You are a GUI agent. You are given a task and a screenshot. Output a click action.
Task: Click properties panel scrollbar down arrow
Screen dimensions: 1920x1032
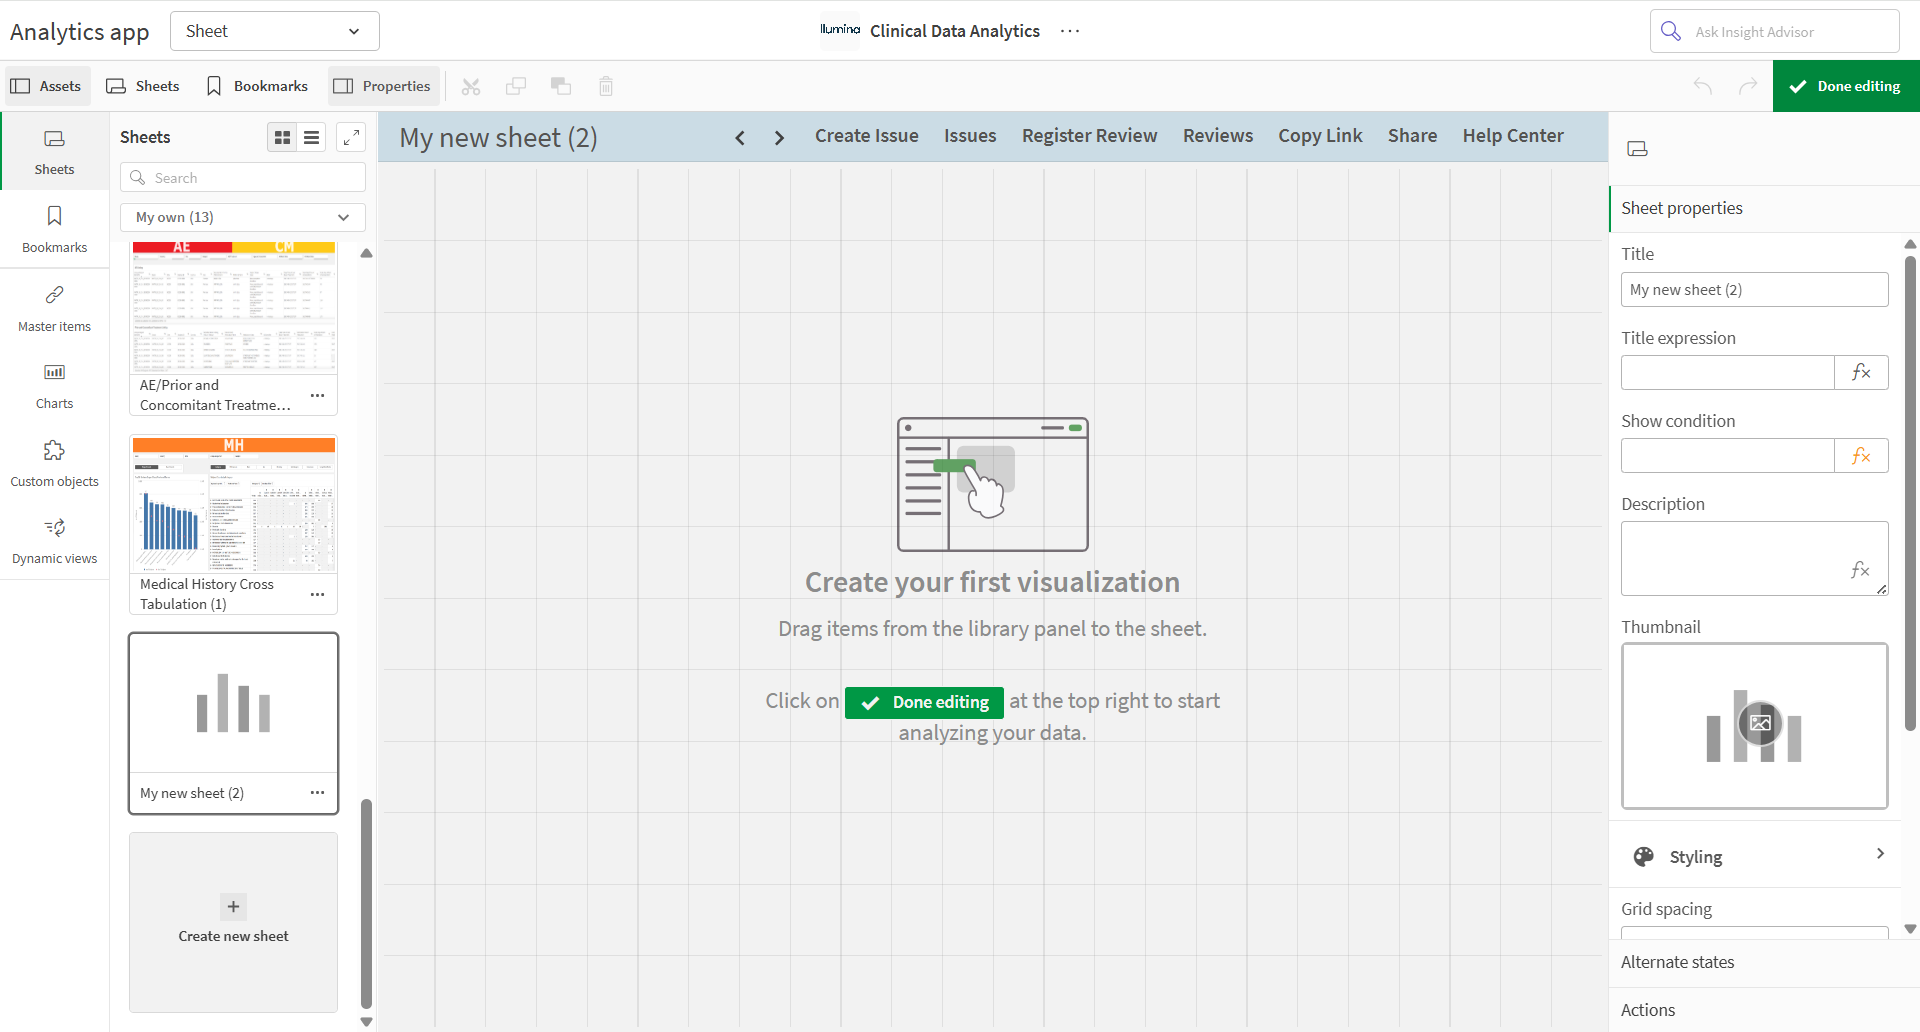pos(1910,929)
